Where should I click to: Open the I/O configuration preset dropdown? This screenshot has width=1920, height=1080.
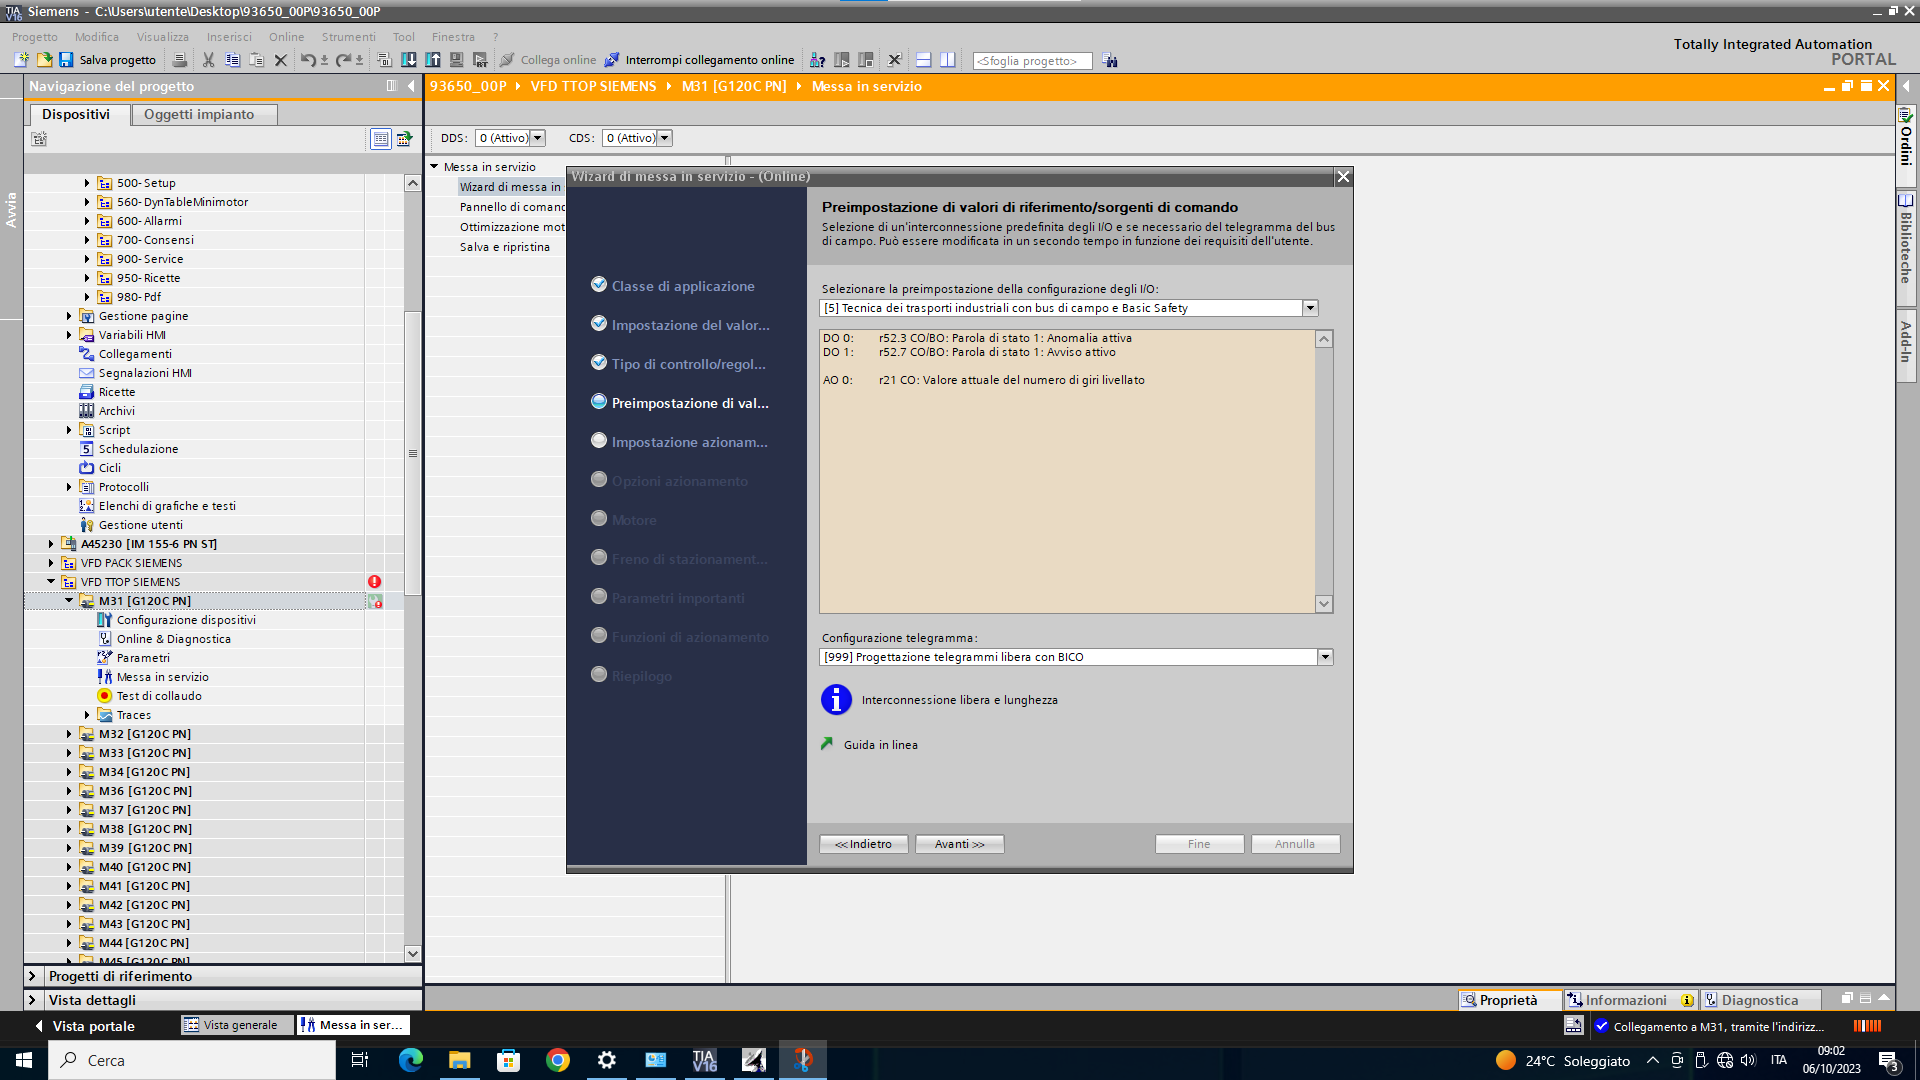tap(1310, 308)
